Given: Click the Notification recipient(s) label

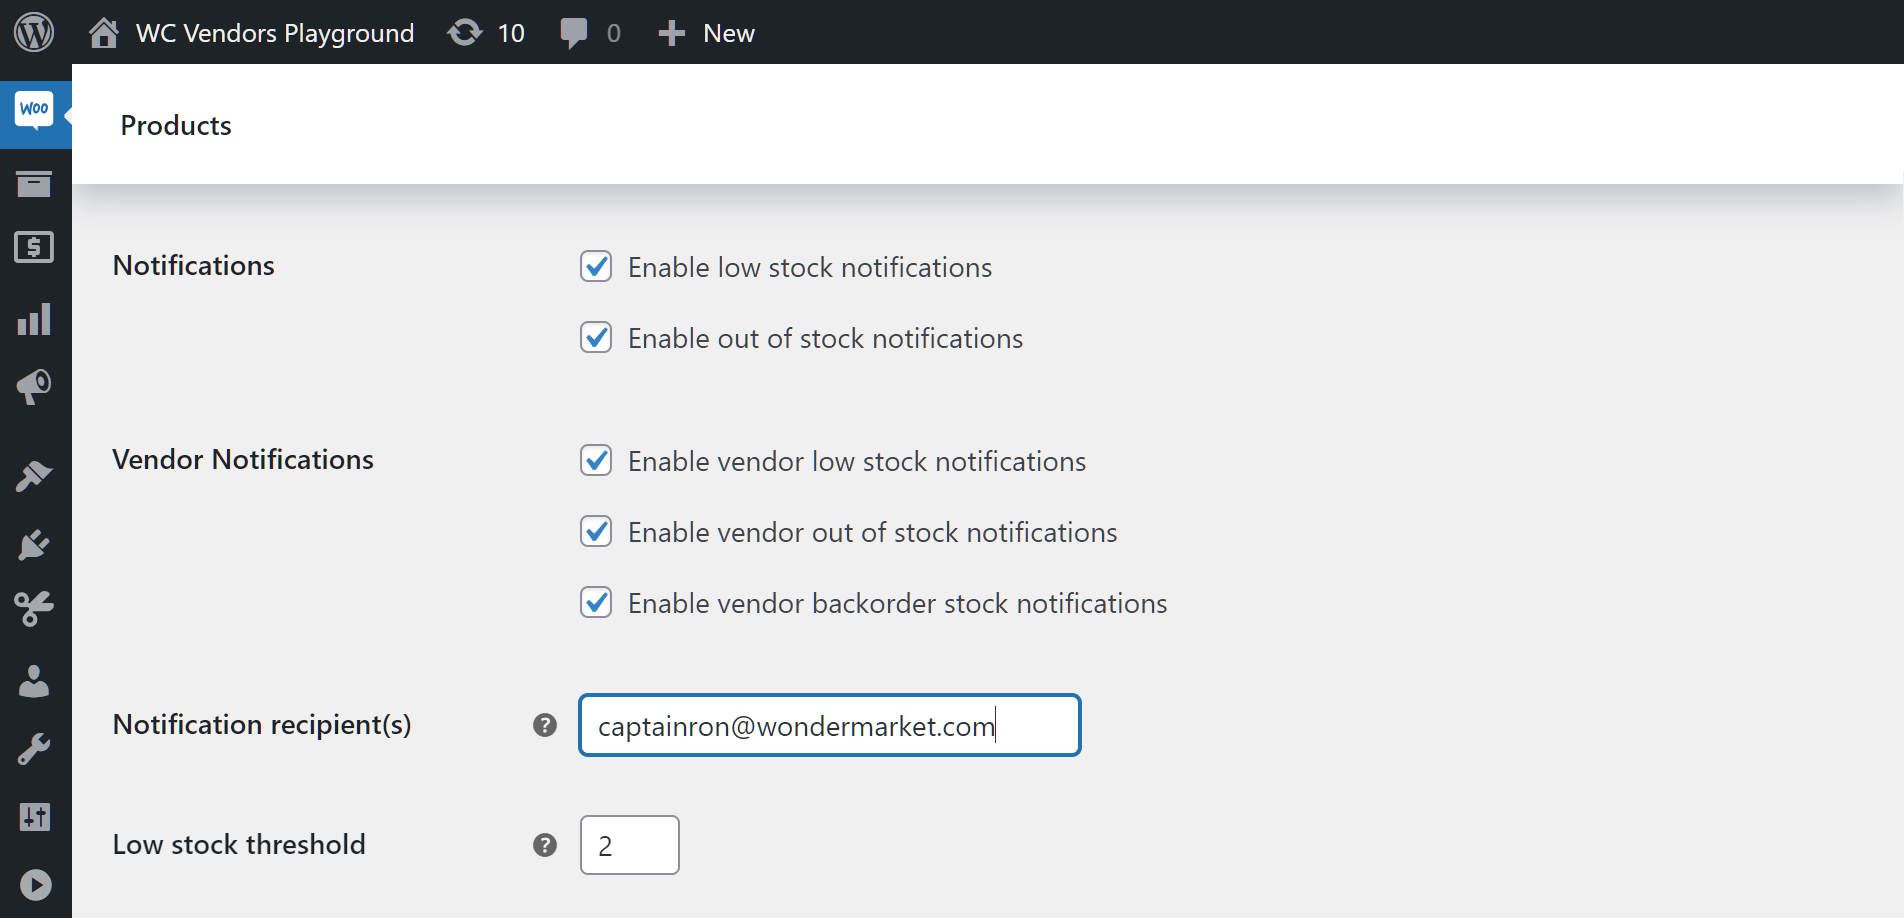Looking at the screenshot, I should click(262, 724).
